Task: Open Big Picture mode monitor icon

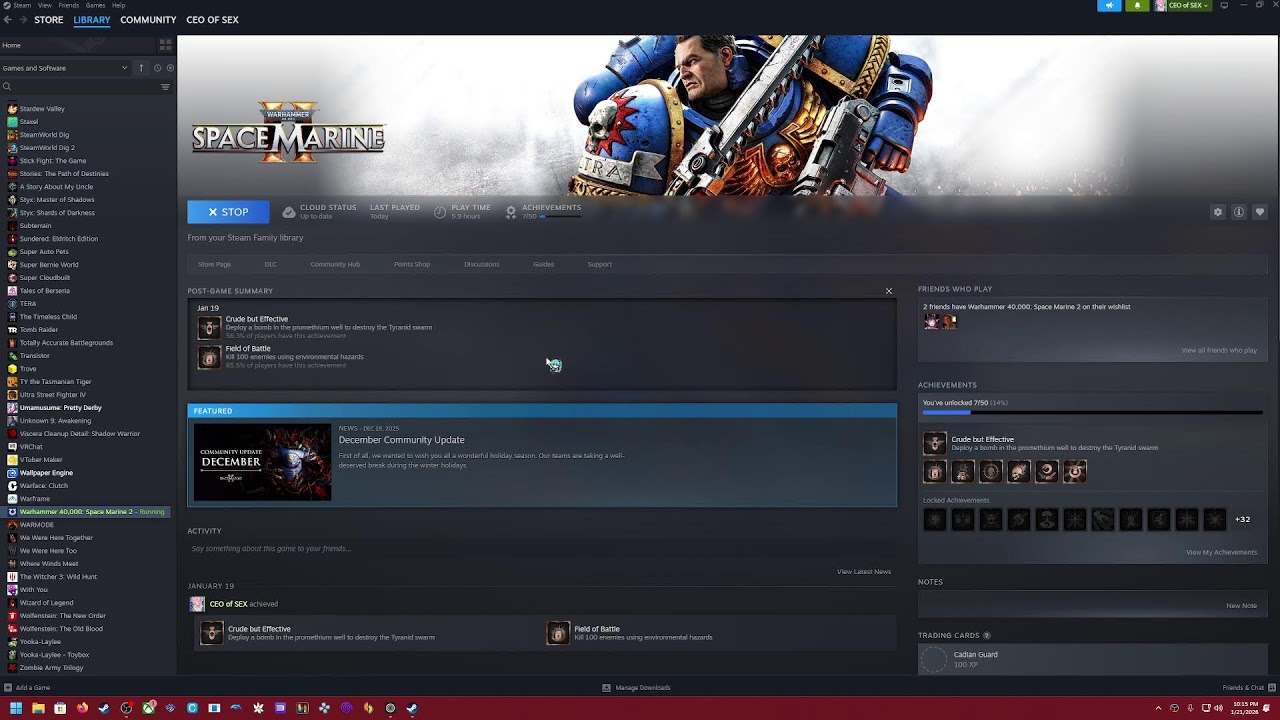Action: [1224, 5]
